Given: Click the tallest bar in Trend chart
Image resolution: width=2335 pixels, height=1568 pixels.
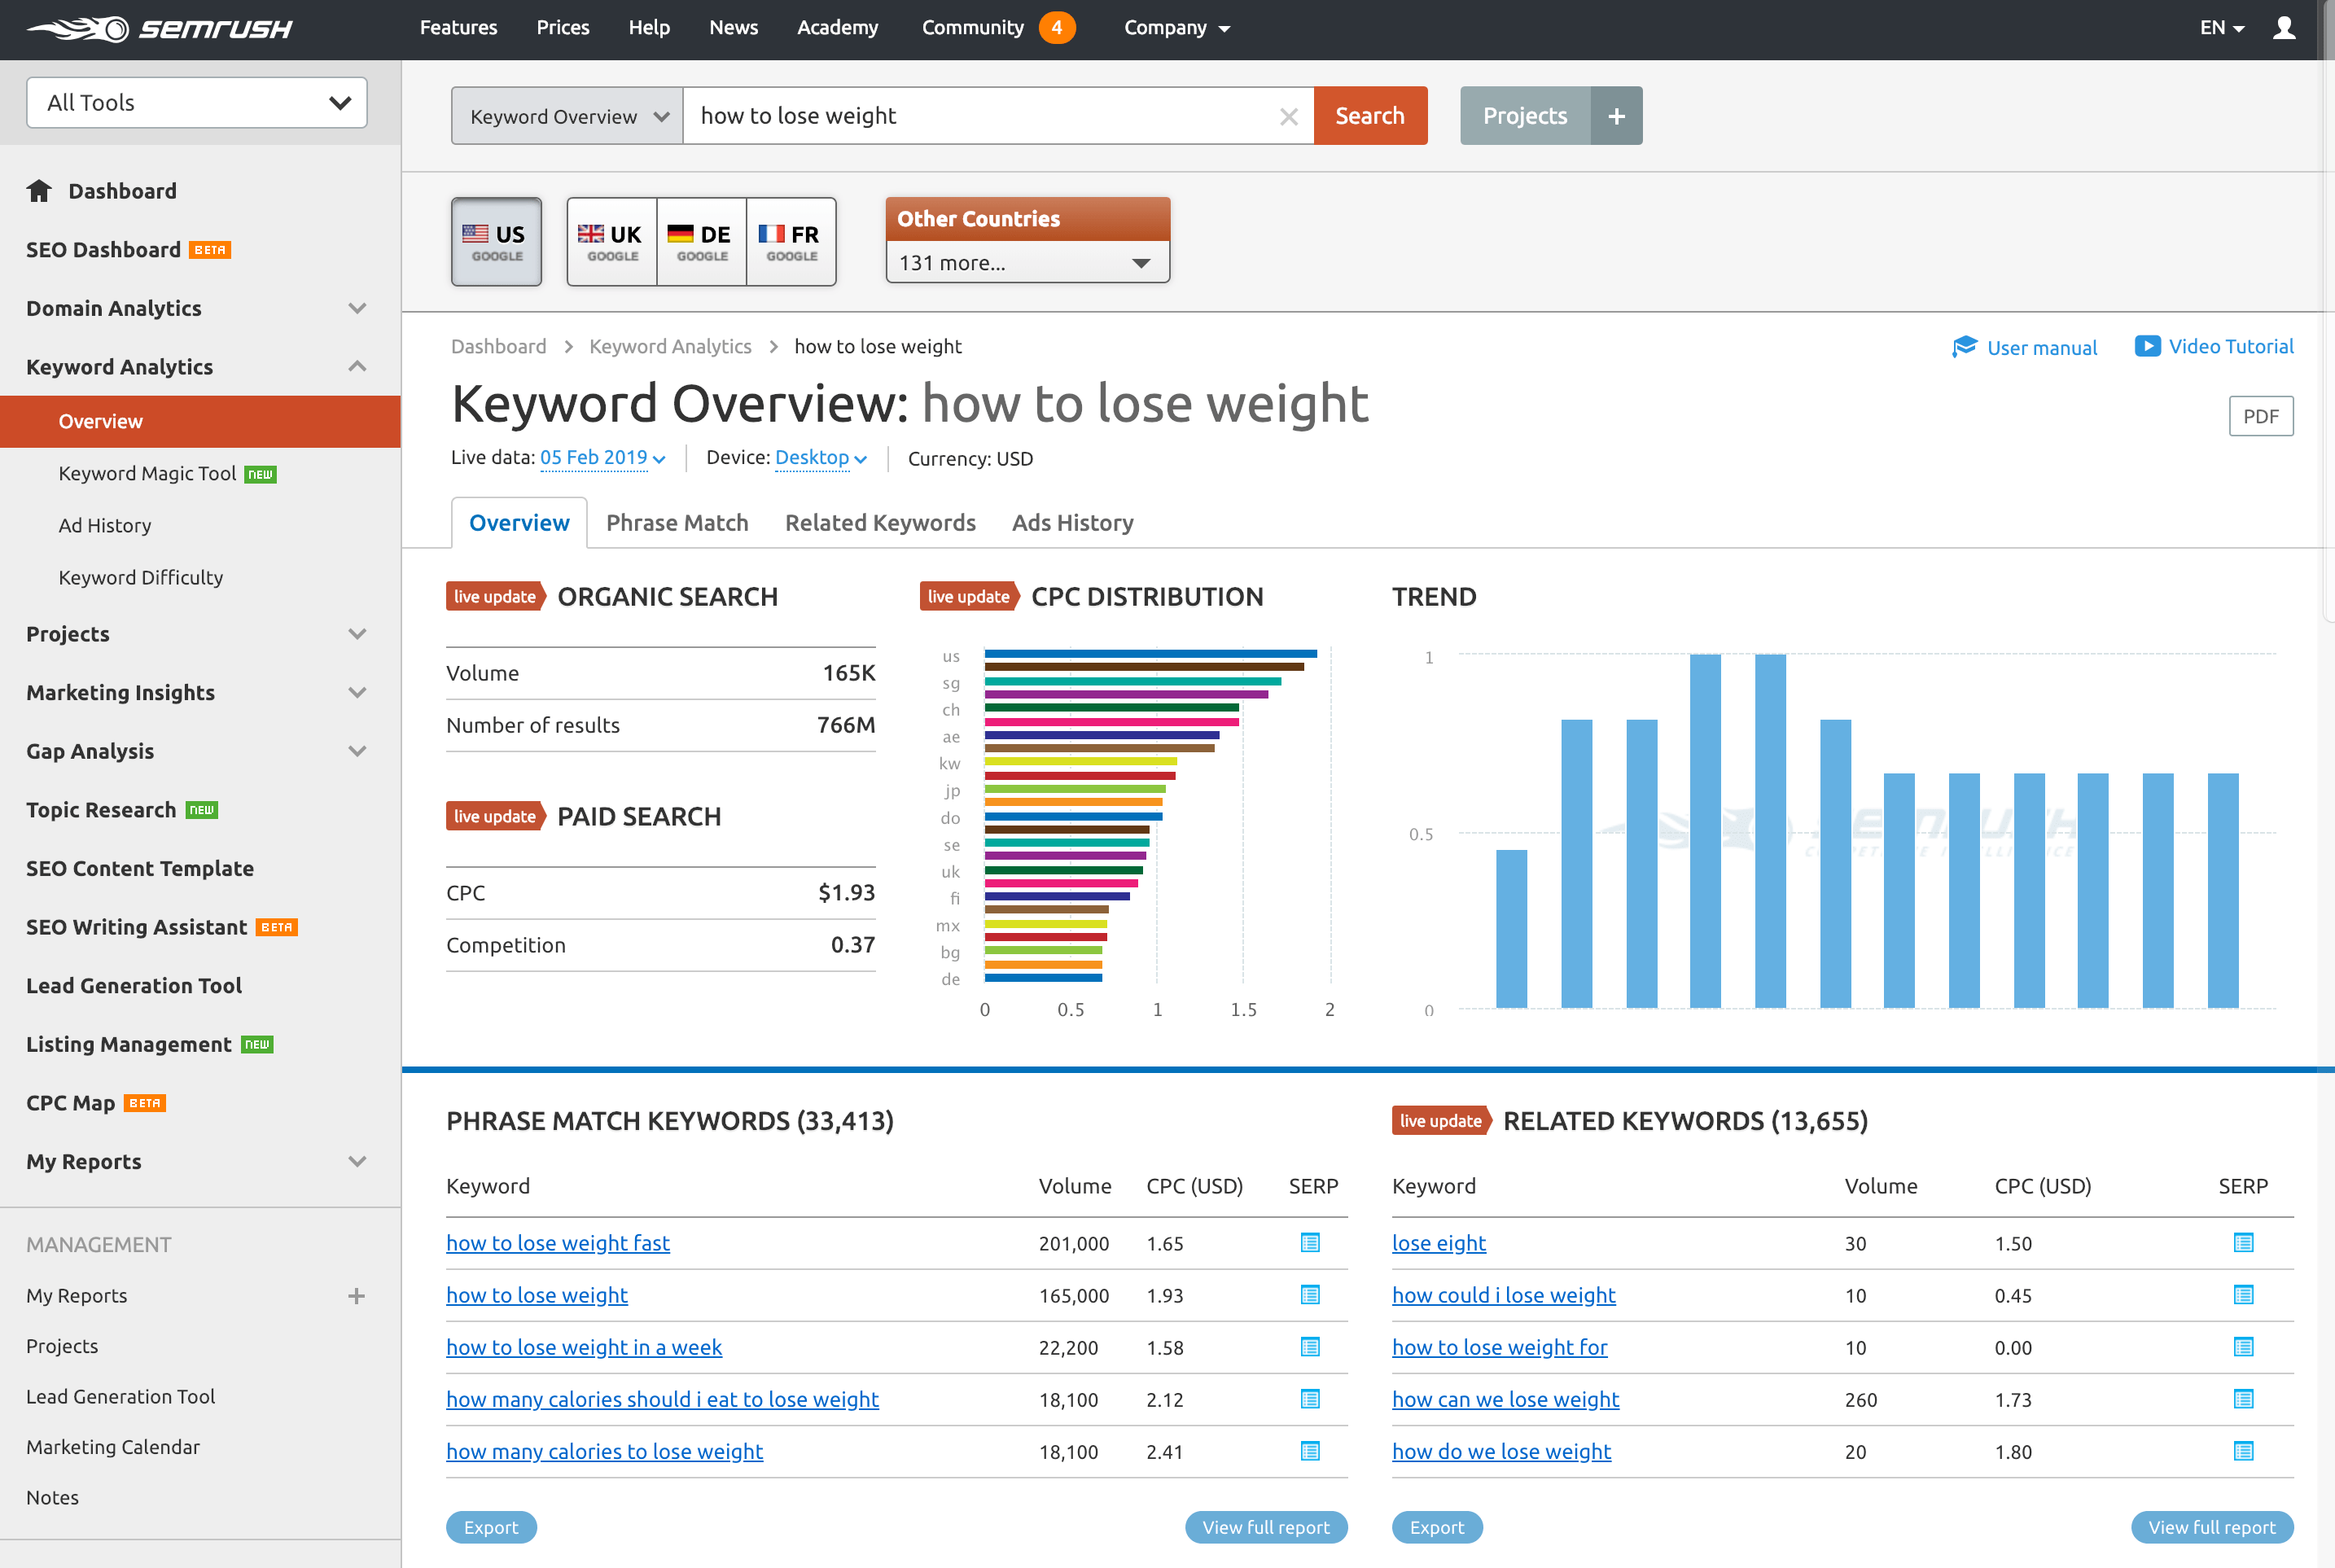Looking at the screenshot, I should (1705, 830).
